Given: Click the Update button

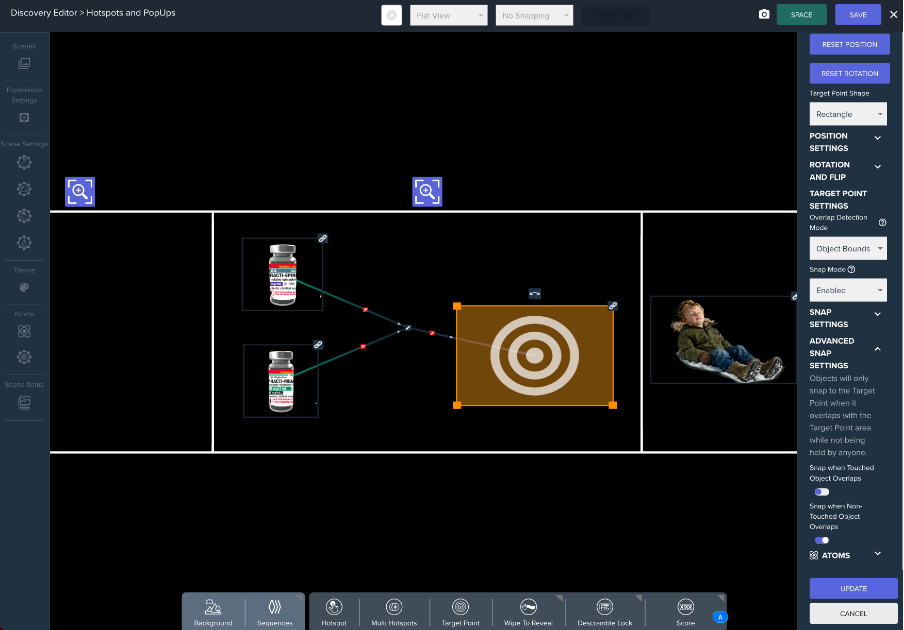Looking at the screenshot, I should 853,588.
